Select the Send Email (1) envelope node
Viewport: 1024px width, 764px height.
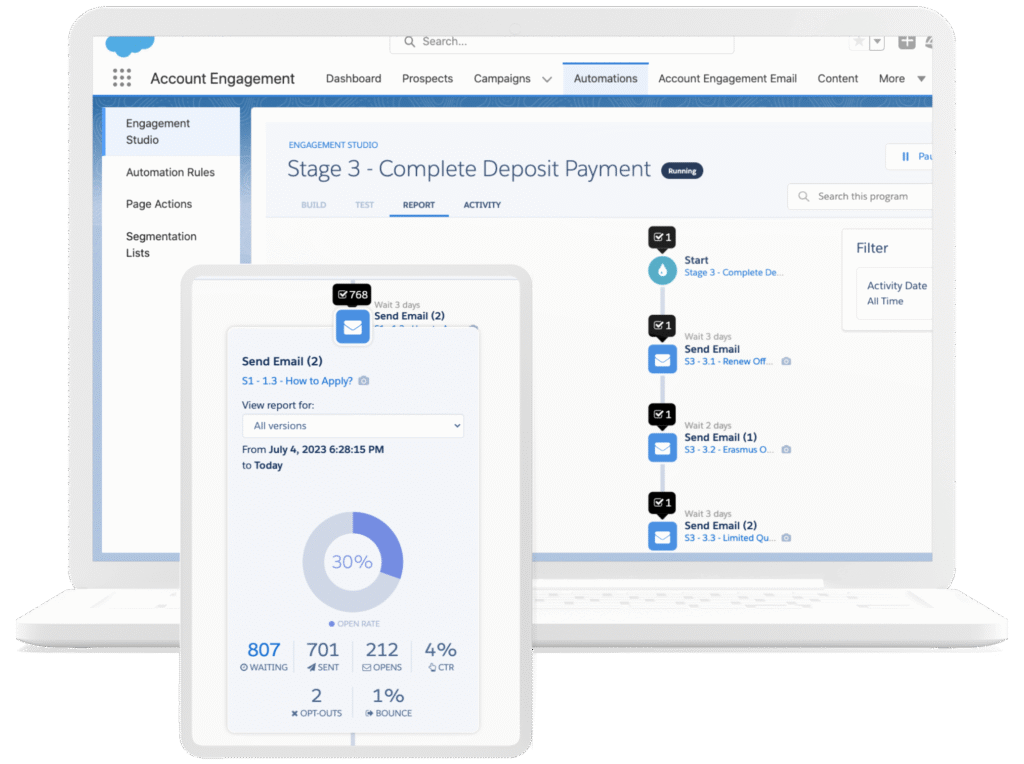(661, 446)
